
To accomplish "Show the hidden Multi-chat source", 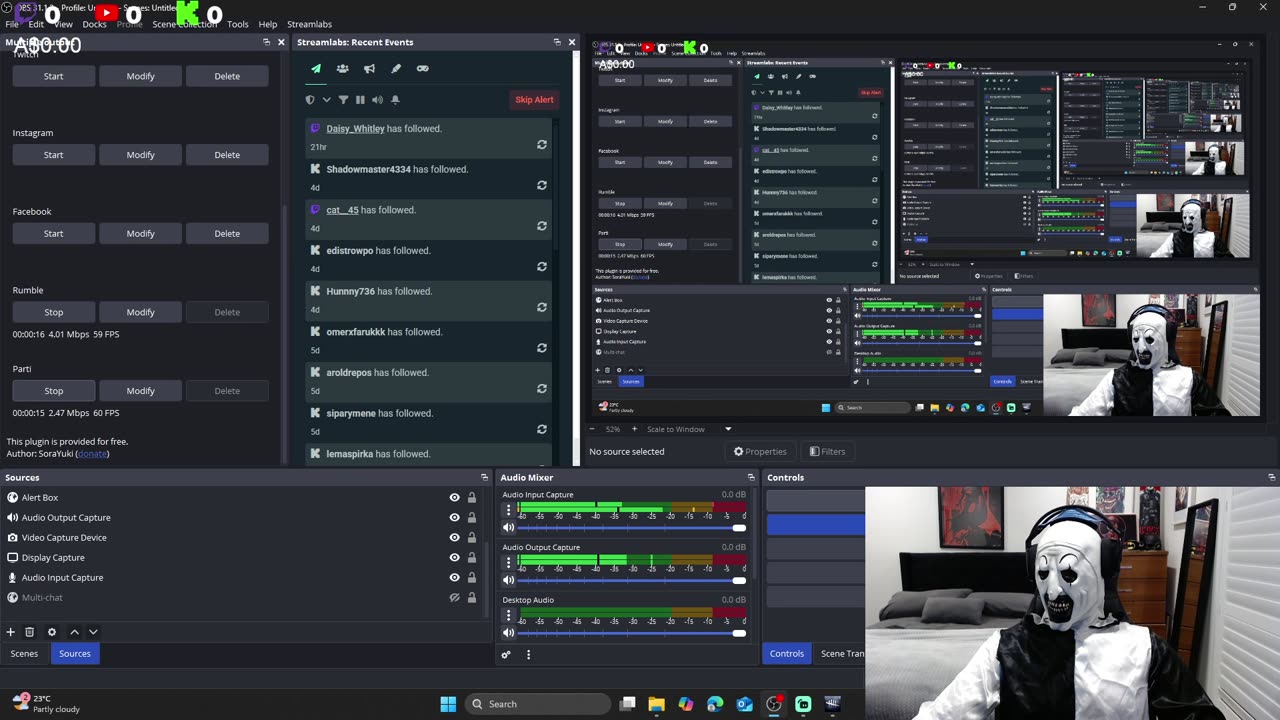I will [454, 597].
